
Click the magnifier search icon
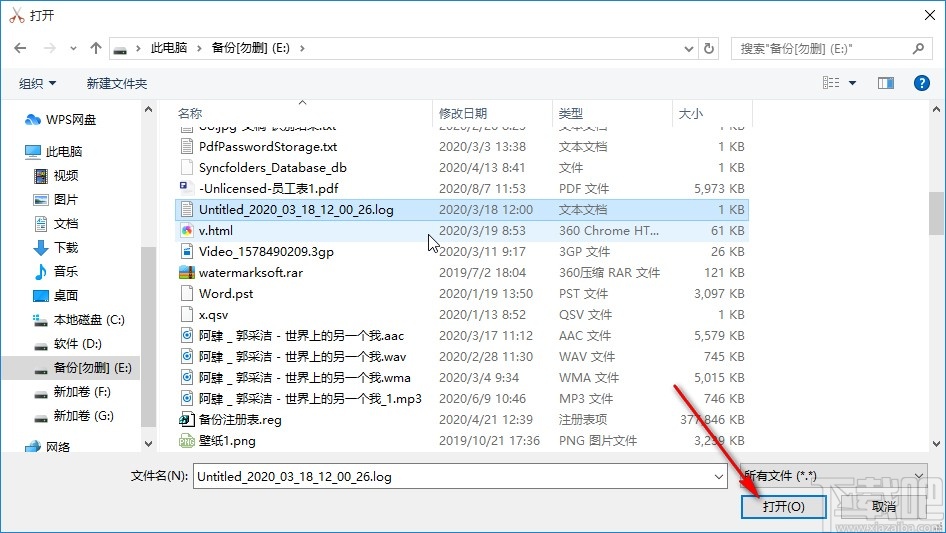click(918, 48)
